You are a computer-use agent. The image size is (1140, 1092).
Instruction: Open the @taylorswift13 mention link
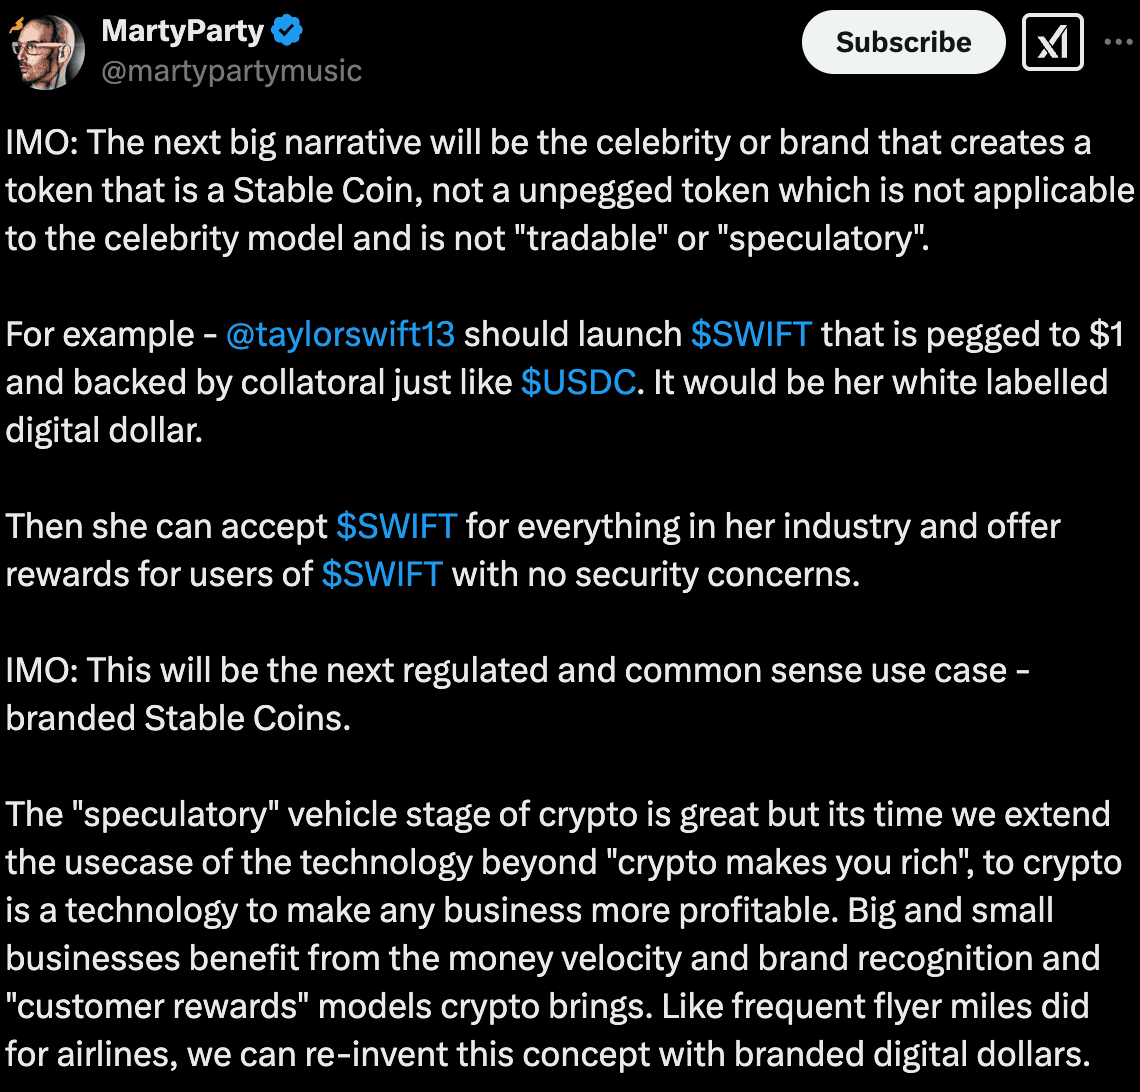(340, 334)
